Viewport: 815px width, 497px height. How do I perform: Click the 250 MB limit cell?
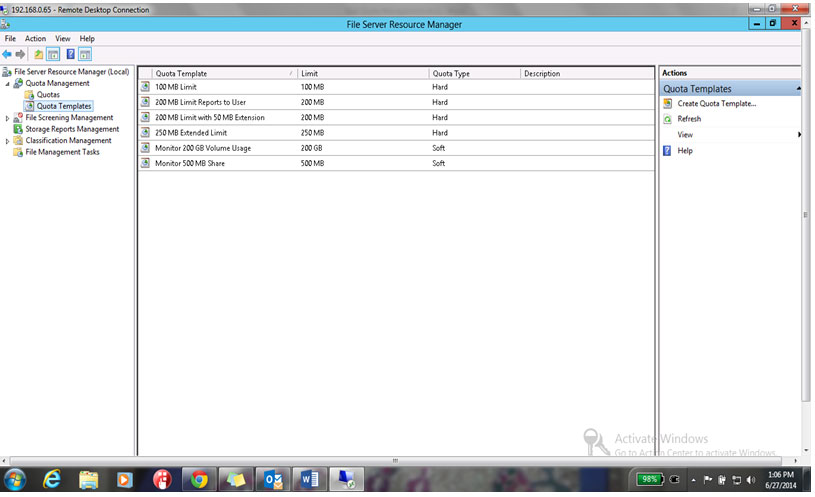(x=312, y=133)
